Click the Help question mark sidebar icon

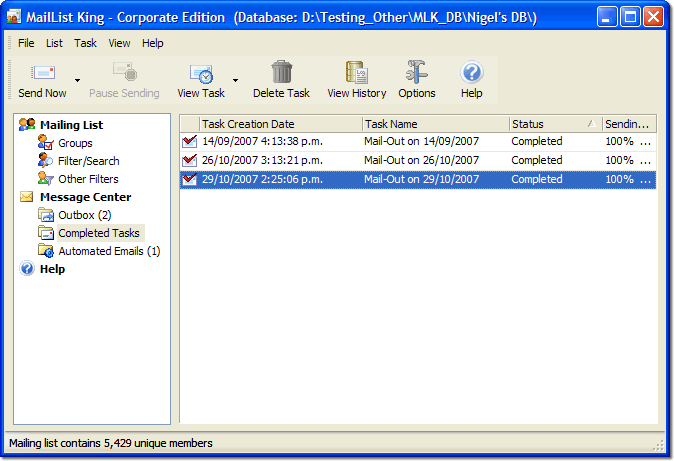point(27,268)
